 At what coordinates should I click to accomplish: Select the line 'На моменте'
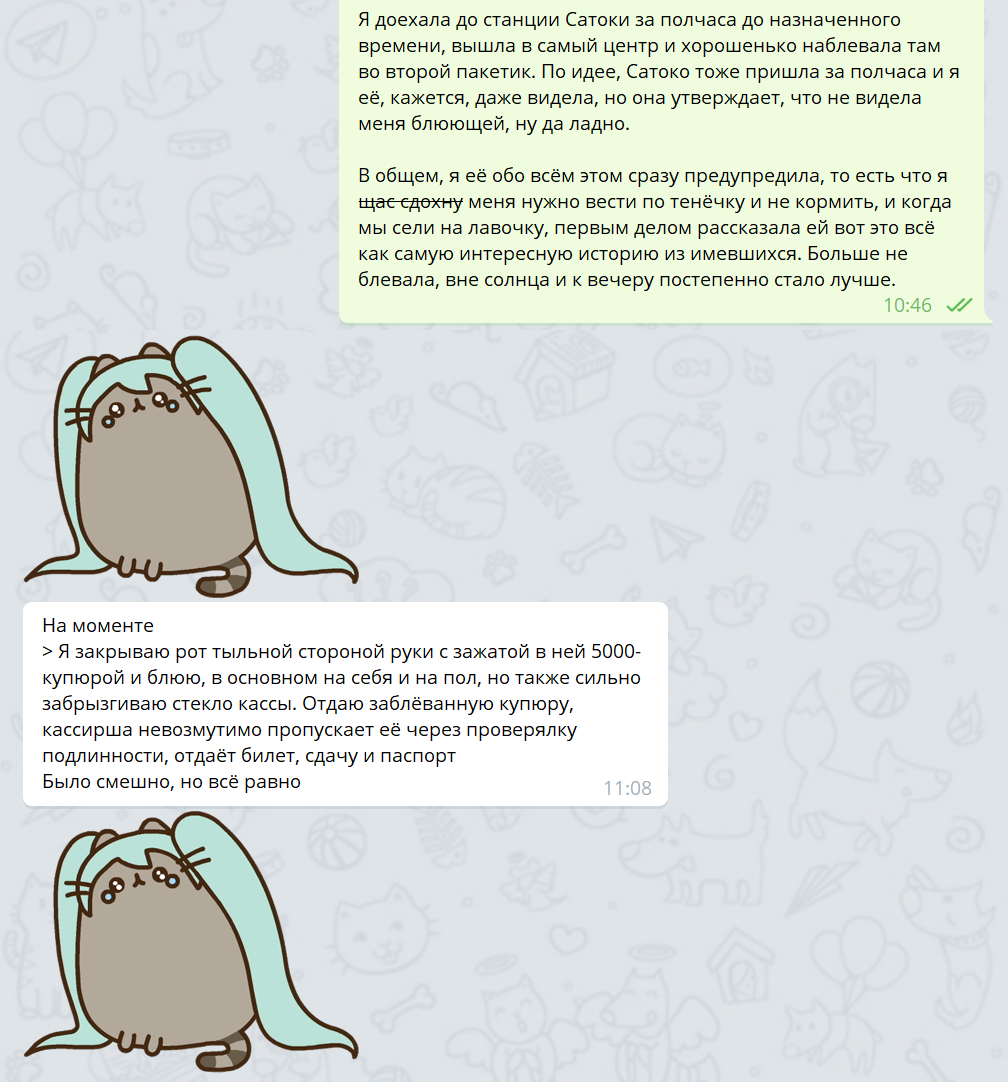point(98,626)
